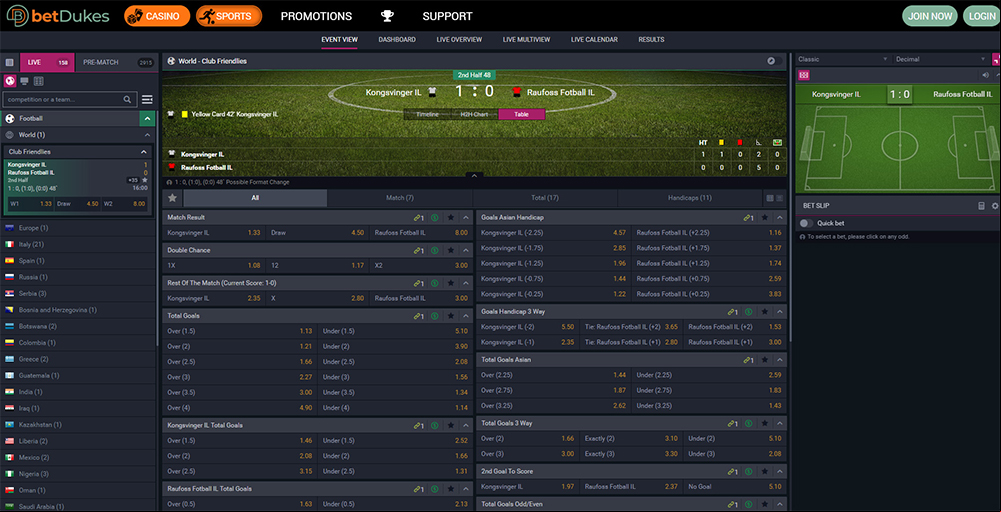The width and height of the screenshot is (1001, 512).
Task: Open the CASINO section
Action: tap(157, 16)
